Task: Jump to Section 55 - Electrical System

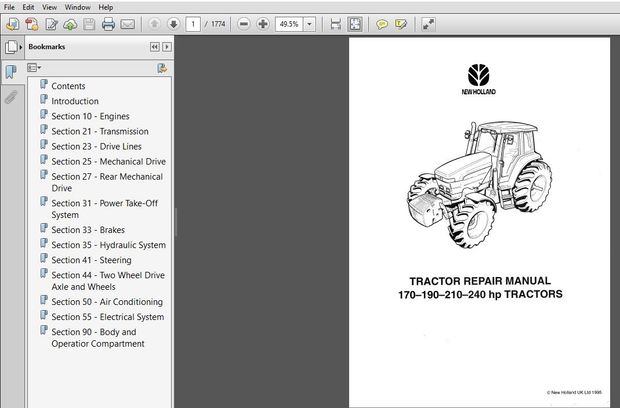Action: (x=107, y=317)
